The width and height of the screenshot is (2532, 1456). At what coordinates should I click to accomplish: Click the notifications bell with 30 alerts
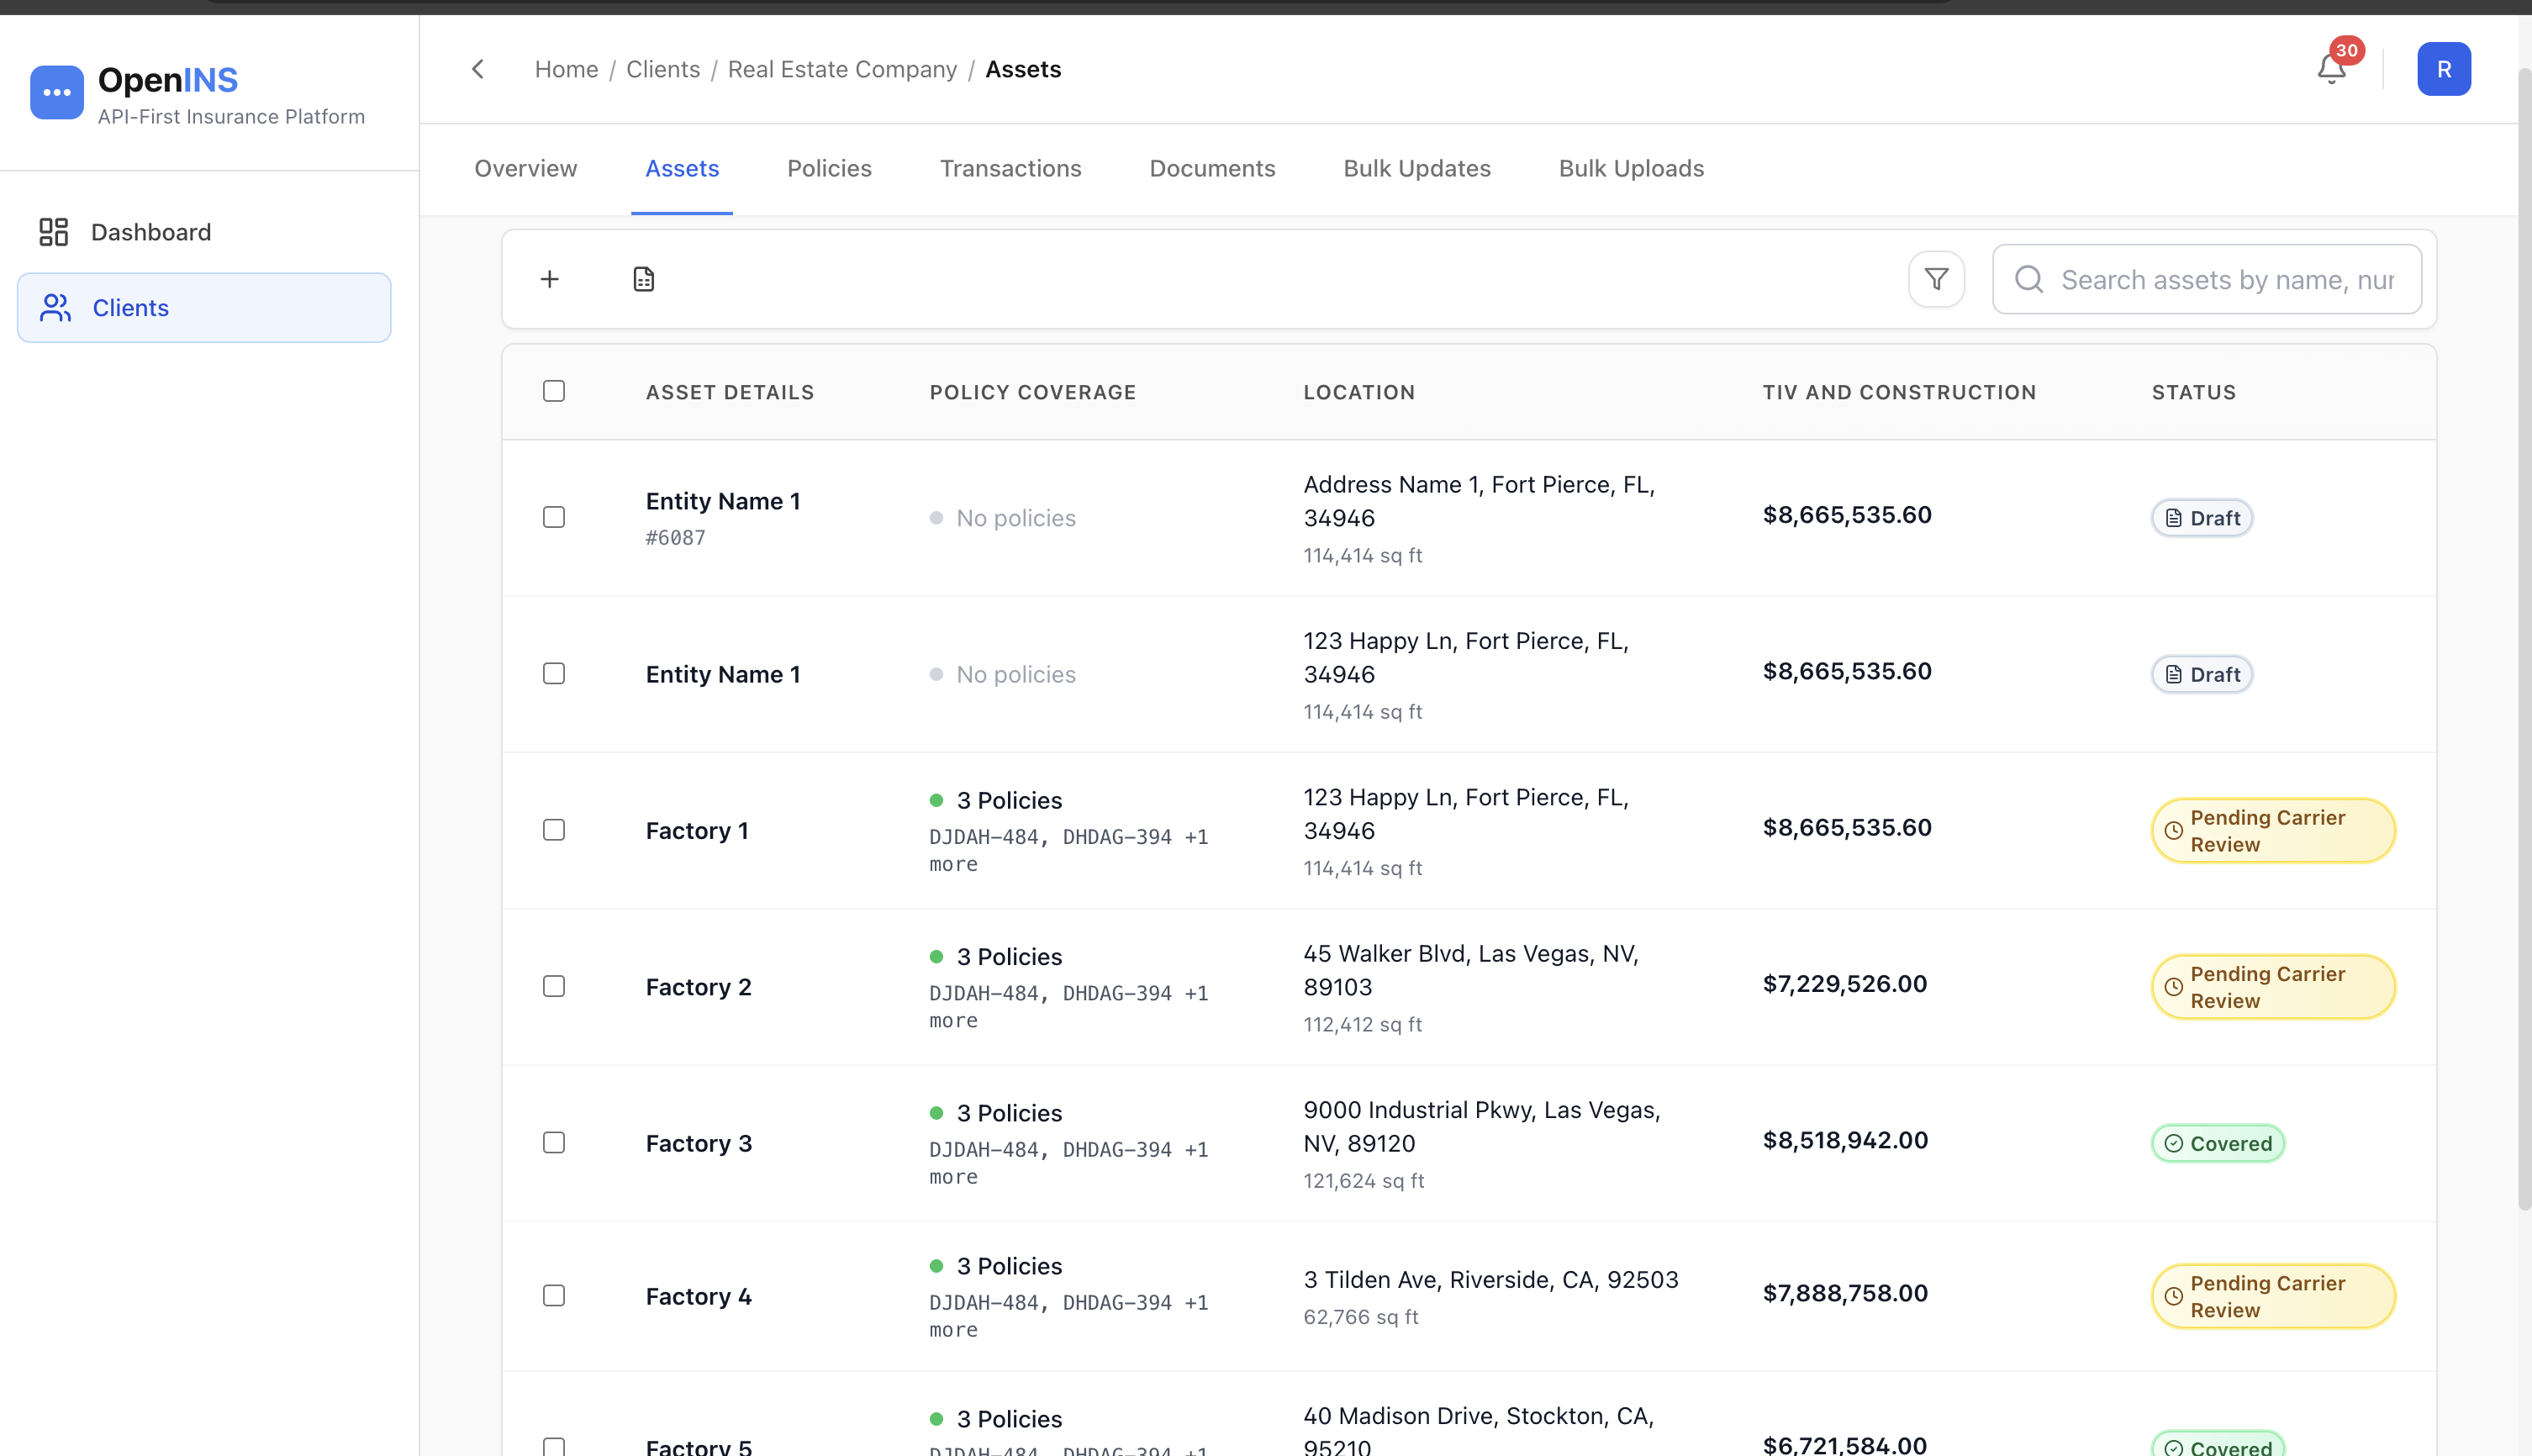pos(2331,68)
